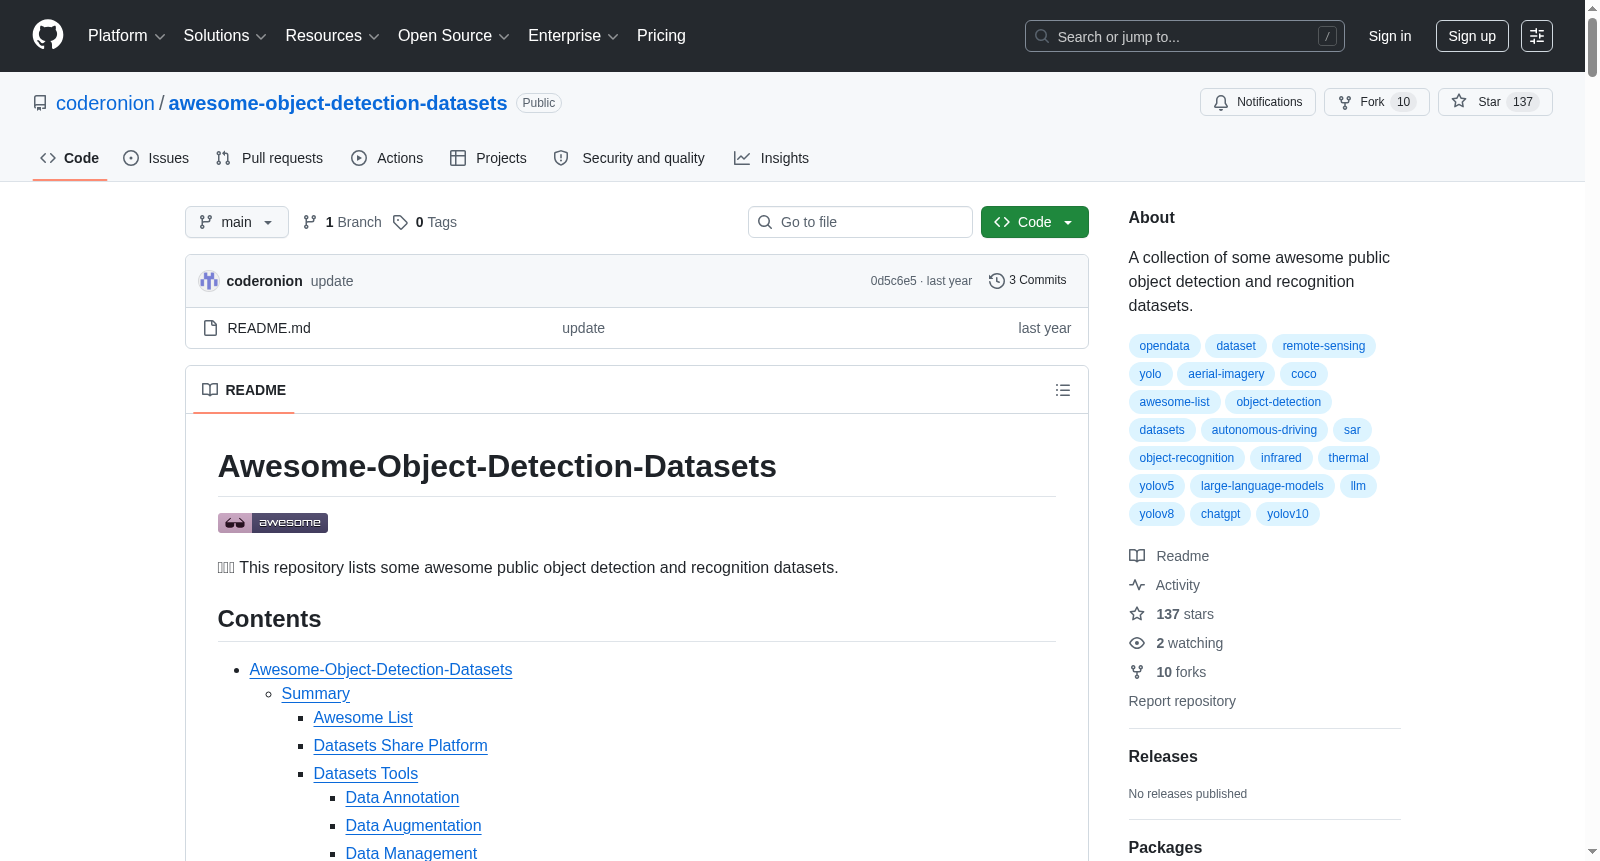This screenshot has height=861, width=1600.
Task: Click the branch icon next to 1 Branch
Action: [x=310, y=222]
